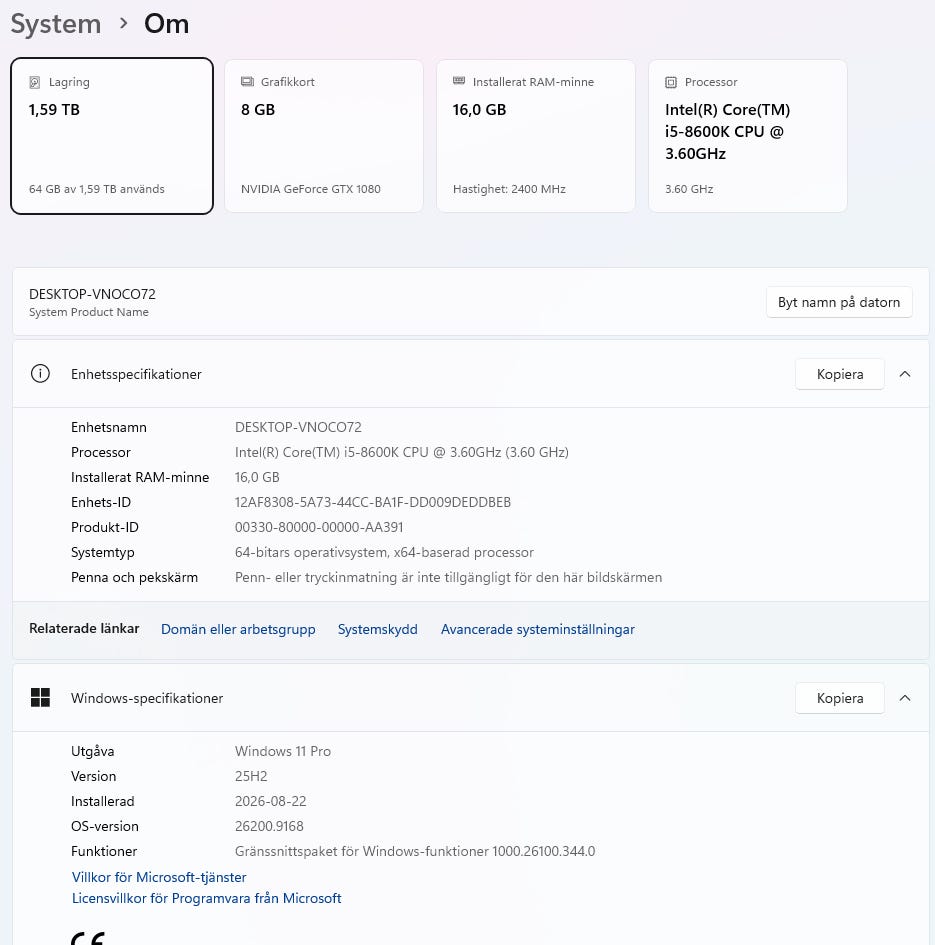The width and height of the screenshot is (935, 945).
Task: Select the Installerad date 2026-08-22
Action: click(271, 801)
